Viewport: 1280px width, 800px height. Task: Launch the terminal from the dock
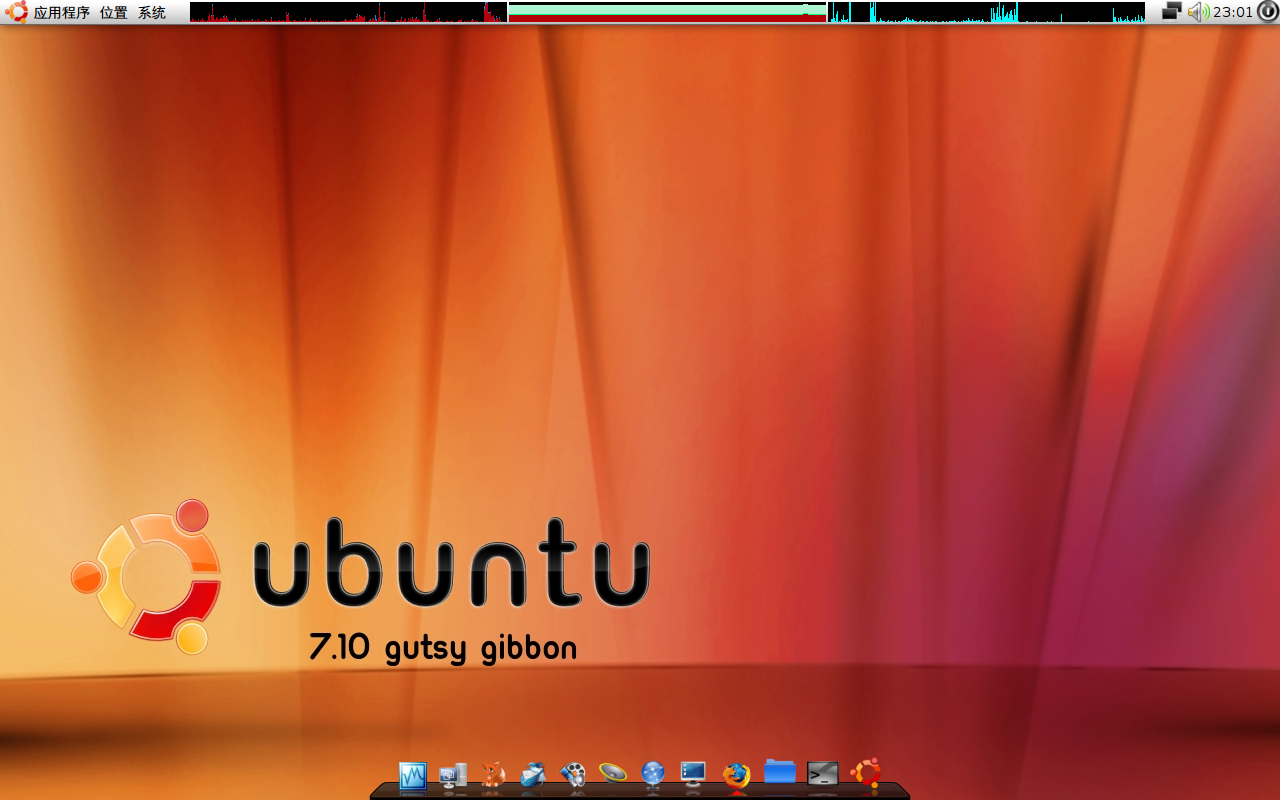822,774
